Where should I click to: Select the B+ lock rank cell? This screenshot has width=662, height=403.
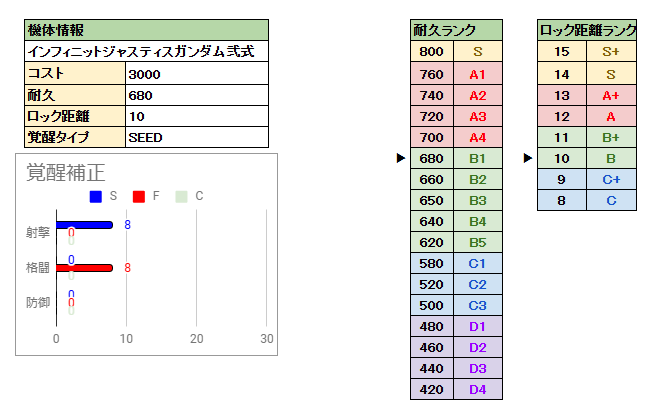pos(611,138)
